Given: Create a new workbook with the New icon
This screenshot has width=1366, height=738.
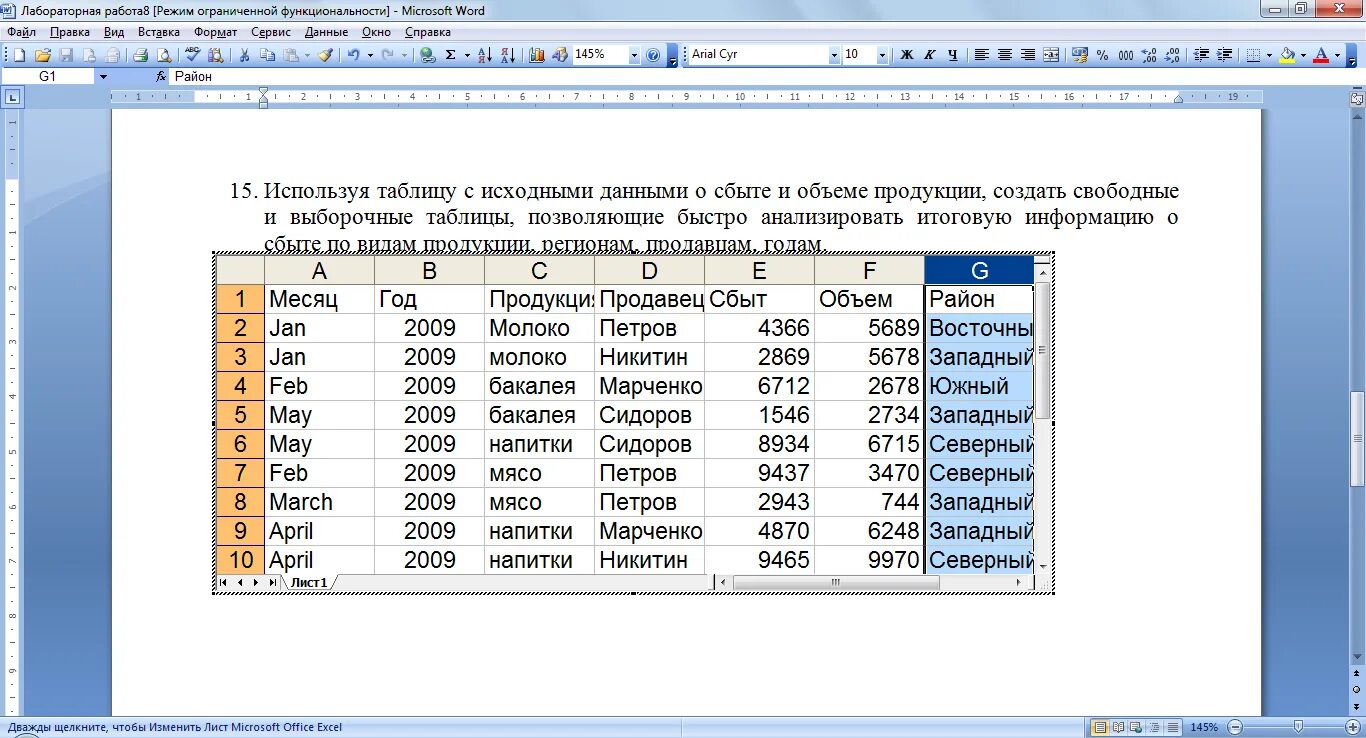Looking at the screenshot, I should pyautogui.click(x=18, y=55).
